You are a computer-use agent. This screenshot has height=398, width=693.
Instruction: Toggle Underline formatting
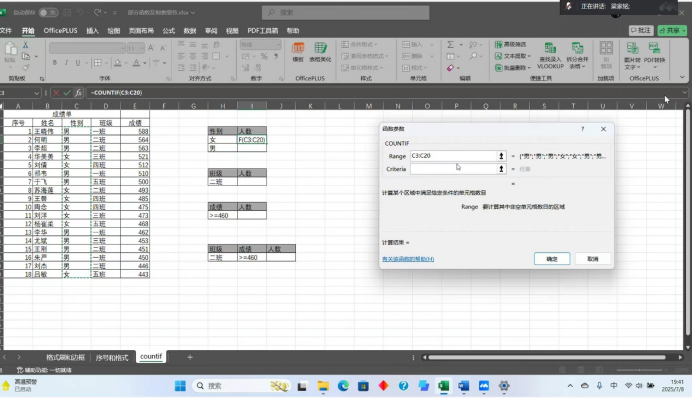(x=78, y=63)
